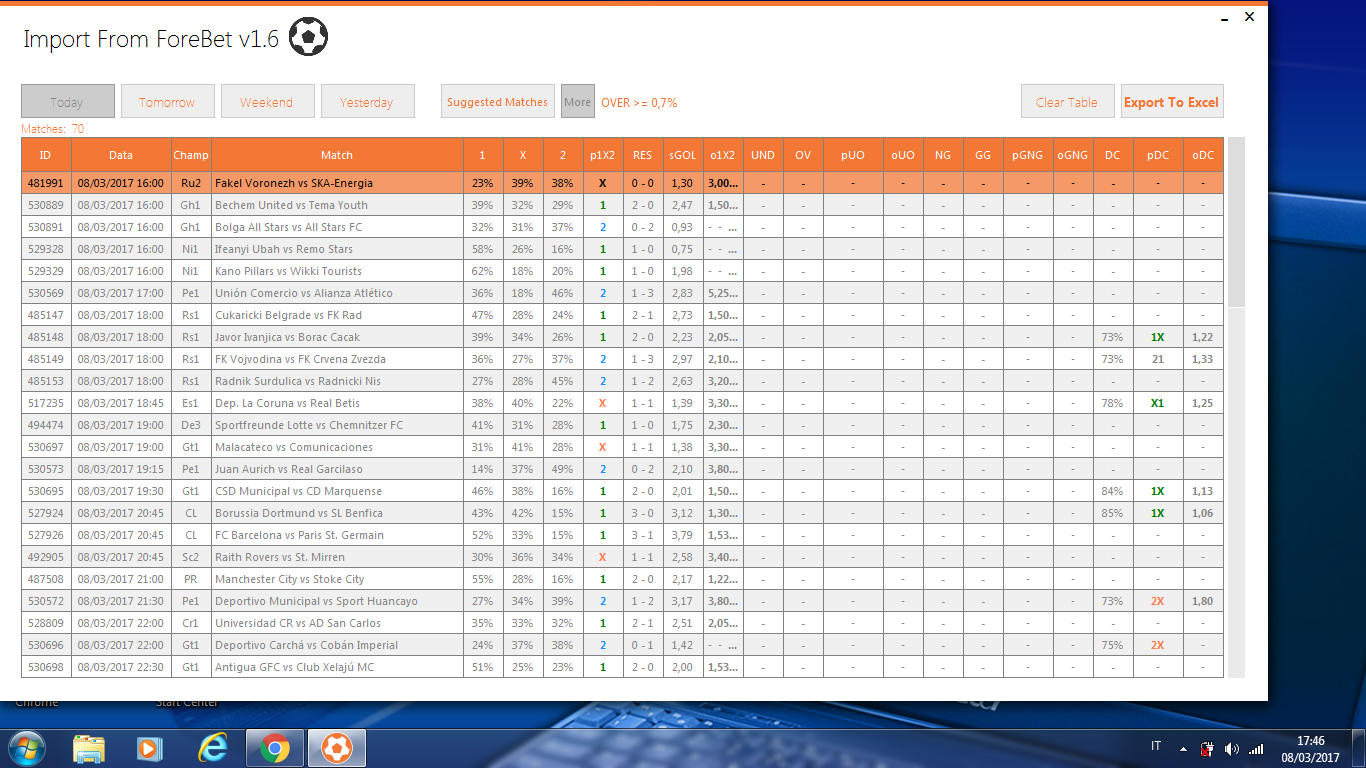The width and height of the screenshot is (1366, 768).
Task: Click pDC column header
Action: (1158, 155)
